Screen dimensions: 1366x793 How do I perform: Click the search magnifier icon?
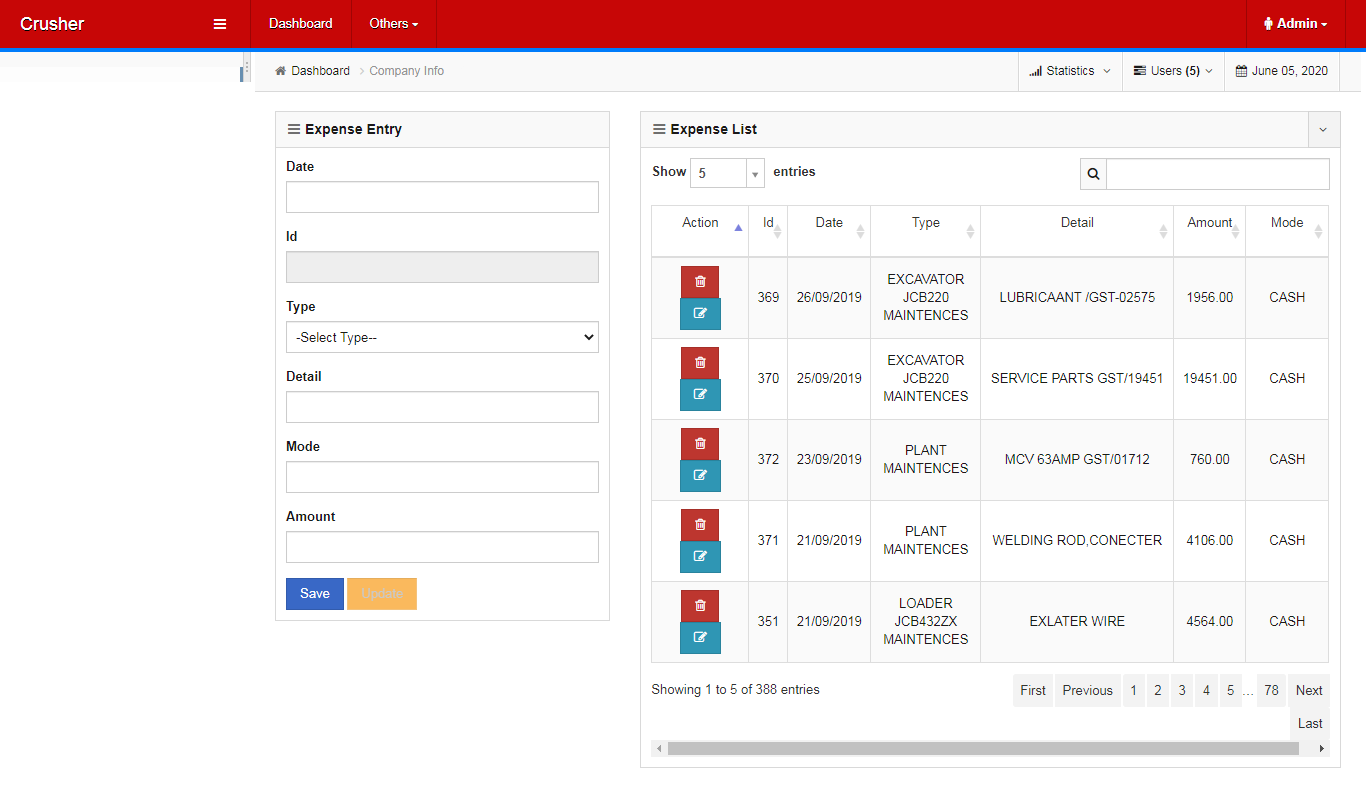coord(1093,174)
